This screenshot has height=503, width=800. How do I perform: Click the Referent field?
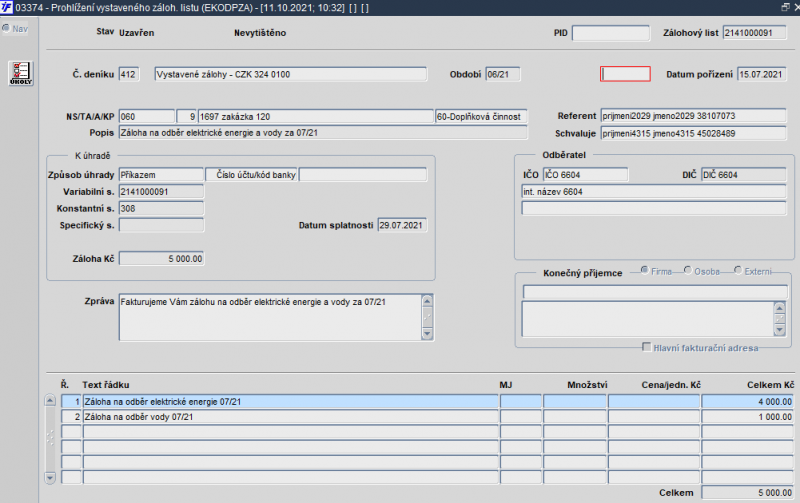[693, 116]
